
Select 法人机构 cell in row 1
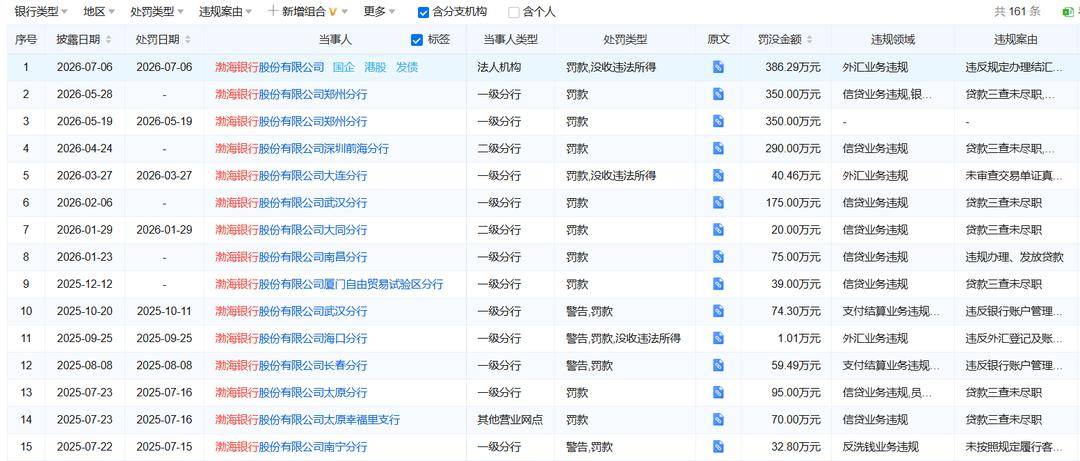pos(499,68)
